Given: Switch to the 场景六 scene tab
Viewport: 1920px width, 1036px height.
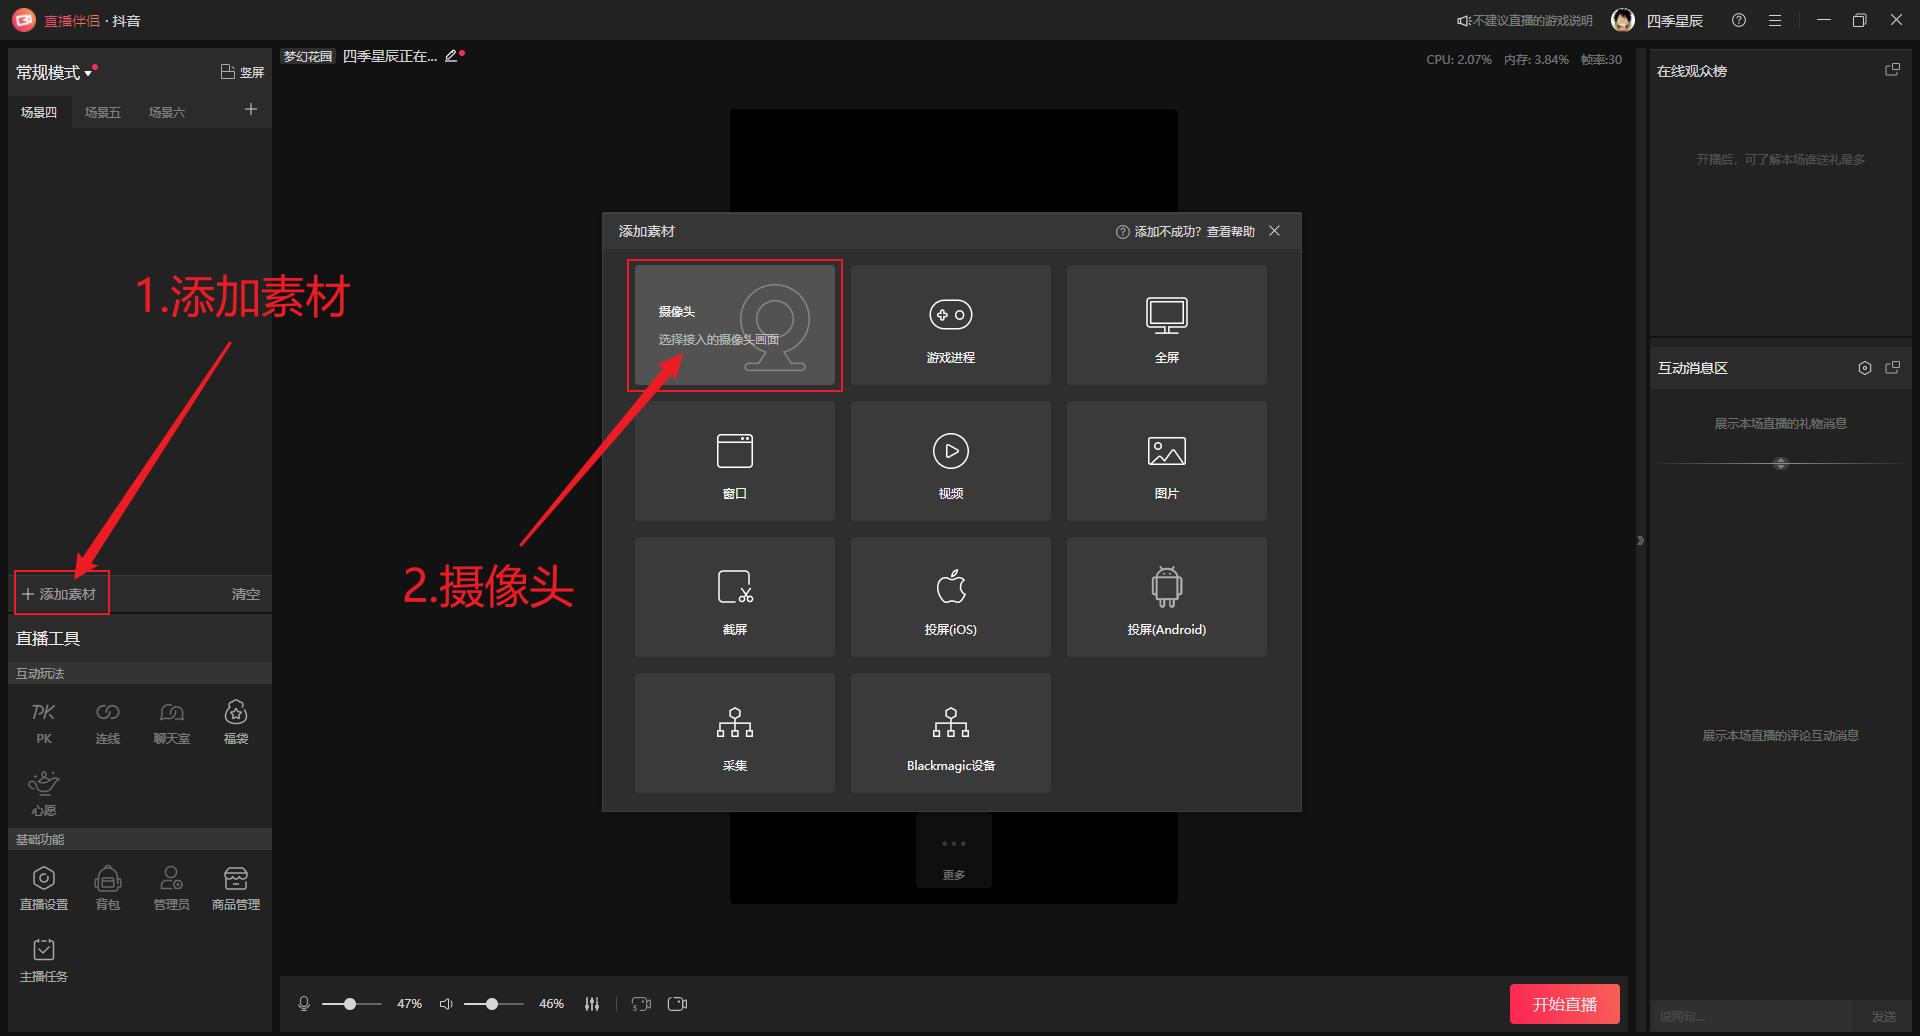Looking at the screenshot, I should (x=167, y=112).
